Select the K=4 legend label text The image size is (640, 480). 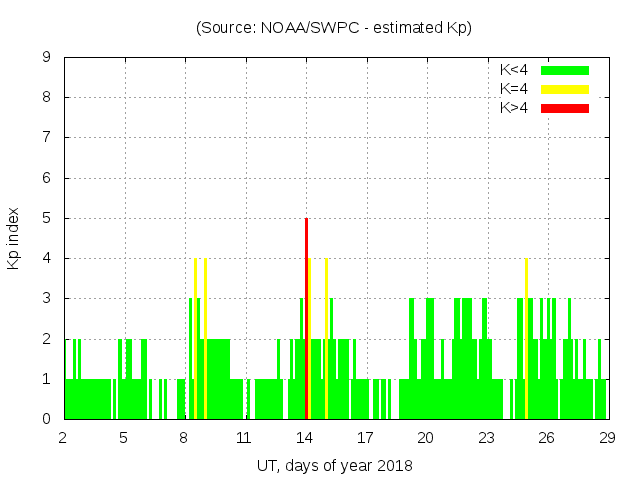[515, 89]
